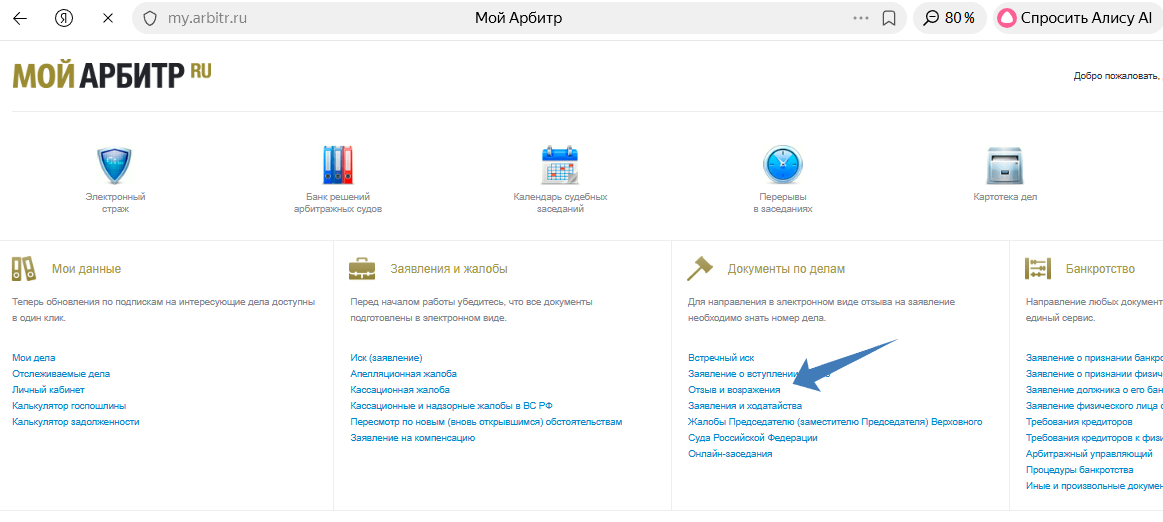Open the address bar three-dots menu
Viewport: 1163px width, 522px height.
coord(861,19)
